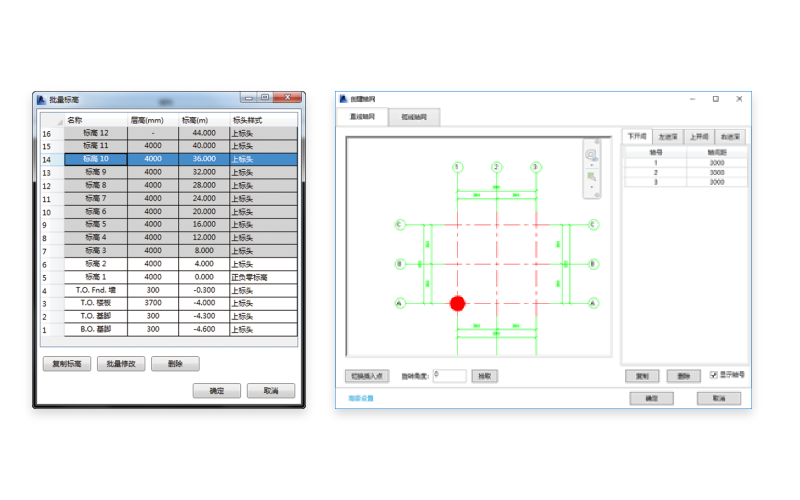The width and height of the screenshot is (800, 500).
Task: Select the 右进深 tab
Action: (x=730, y=137)
